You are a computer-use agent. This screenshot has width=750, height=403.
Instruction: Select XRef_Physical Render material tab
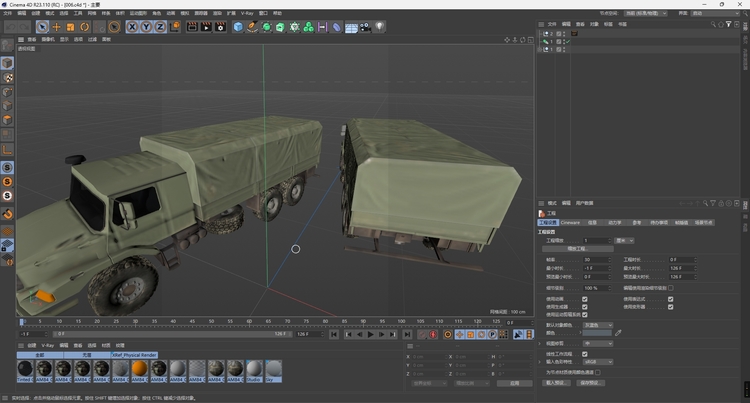[x=134, y=355]
